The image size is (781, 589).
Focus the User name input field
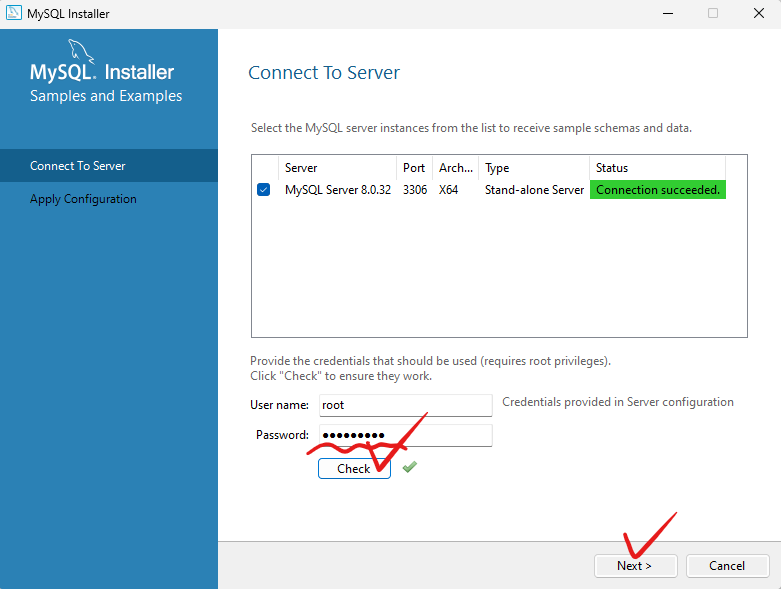tap(405, 405)
